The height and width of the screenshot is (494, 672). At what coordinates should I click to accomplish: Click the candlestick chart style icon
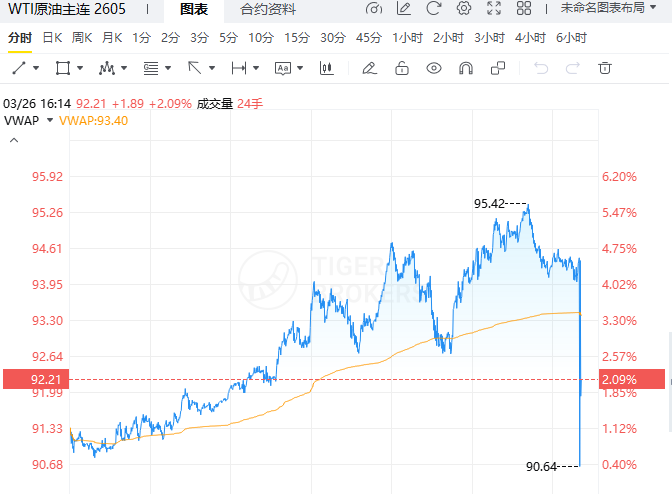point(325,69)
